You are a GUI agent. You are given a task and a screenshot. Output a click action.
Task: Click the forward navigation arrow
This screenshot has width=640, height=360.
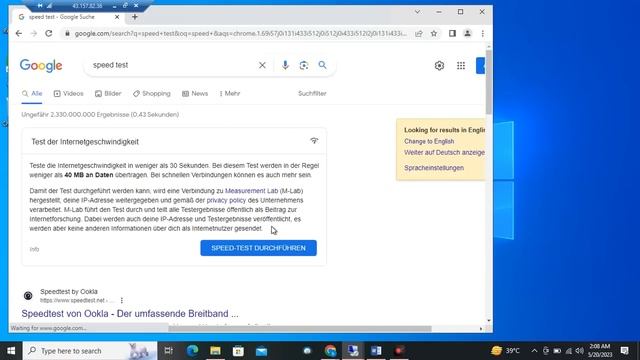33,33
